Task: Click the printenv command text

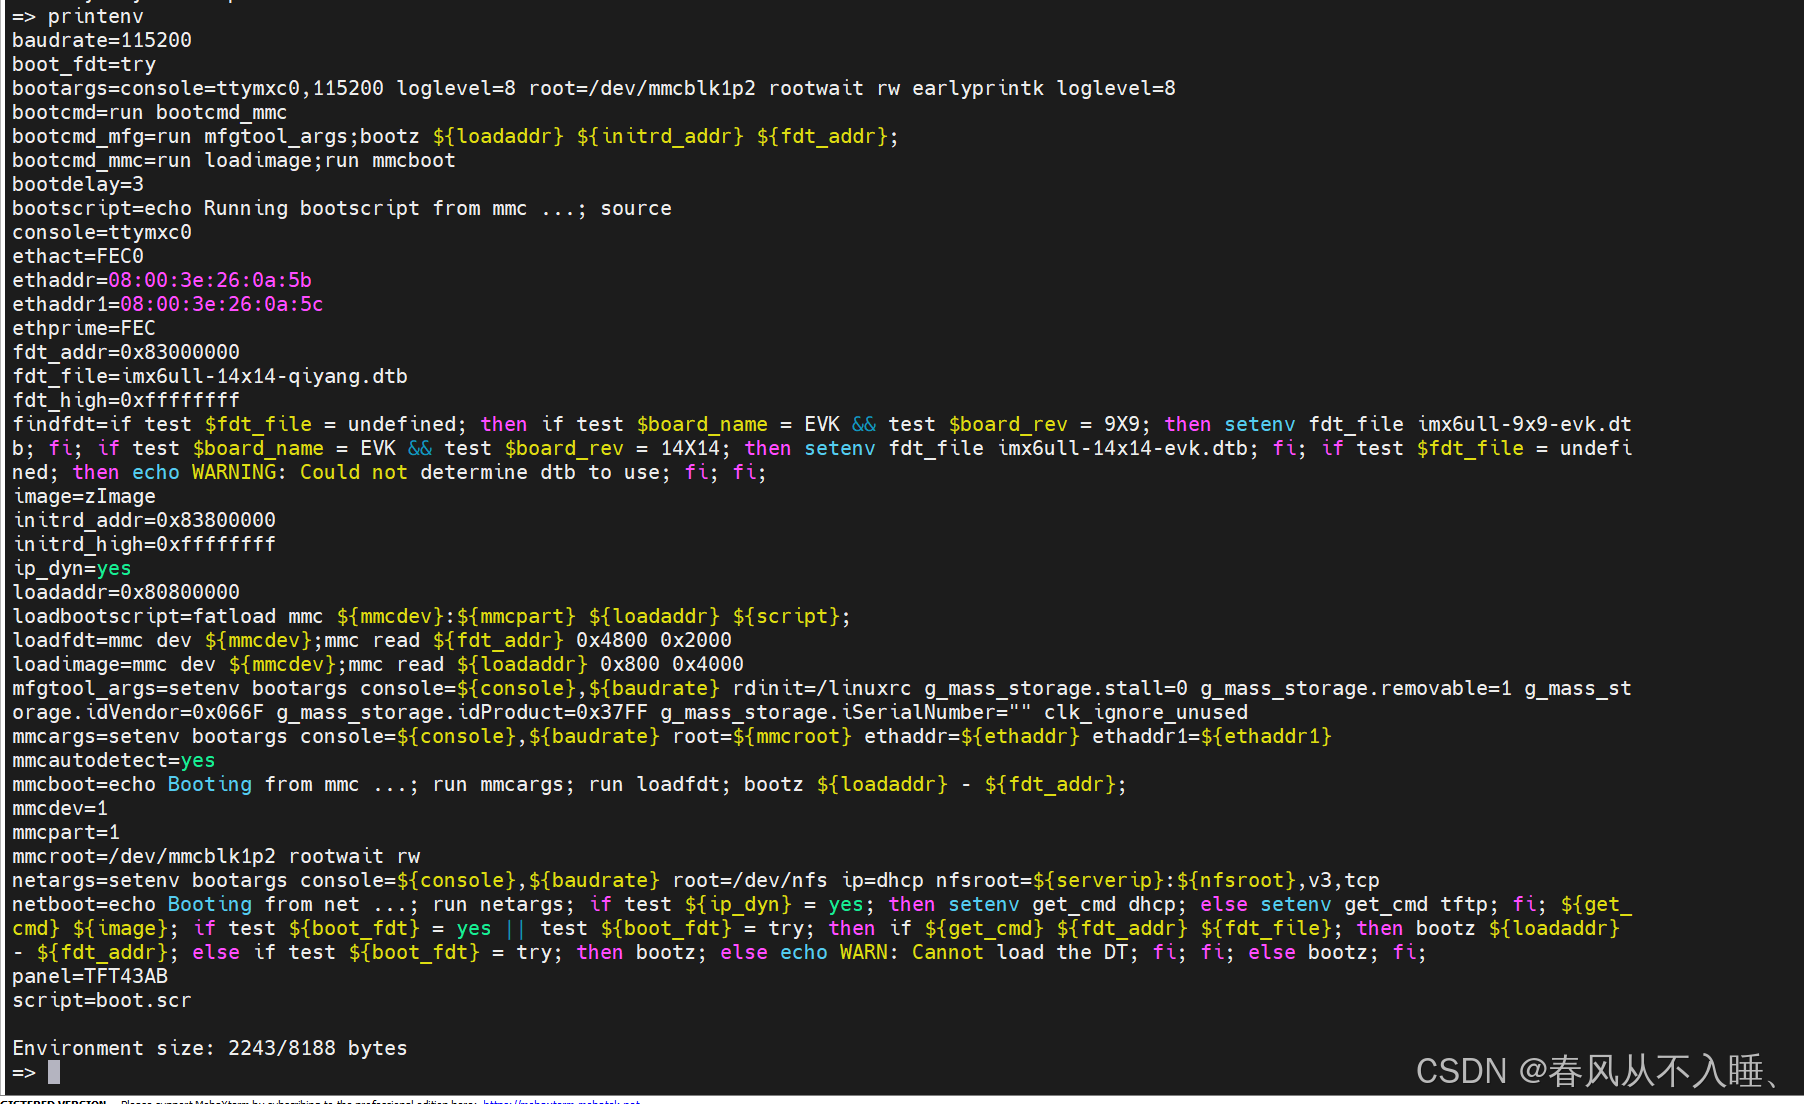Action: pos(94,16)
